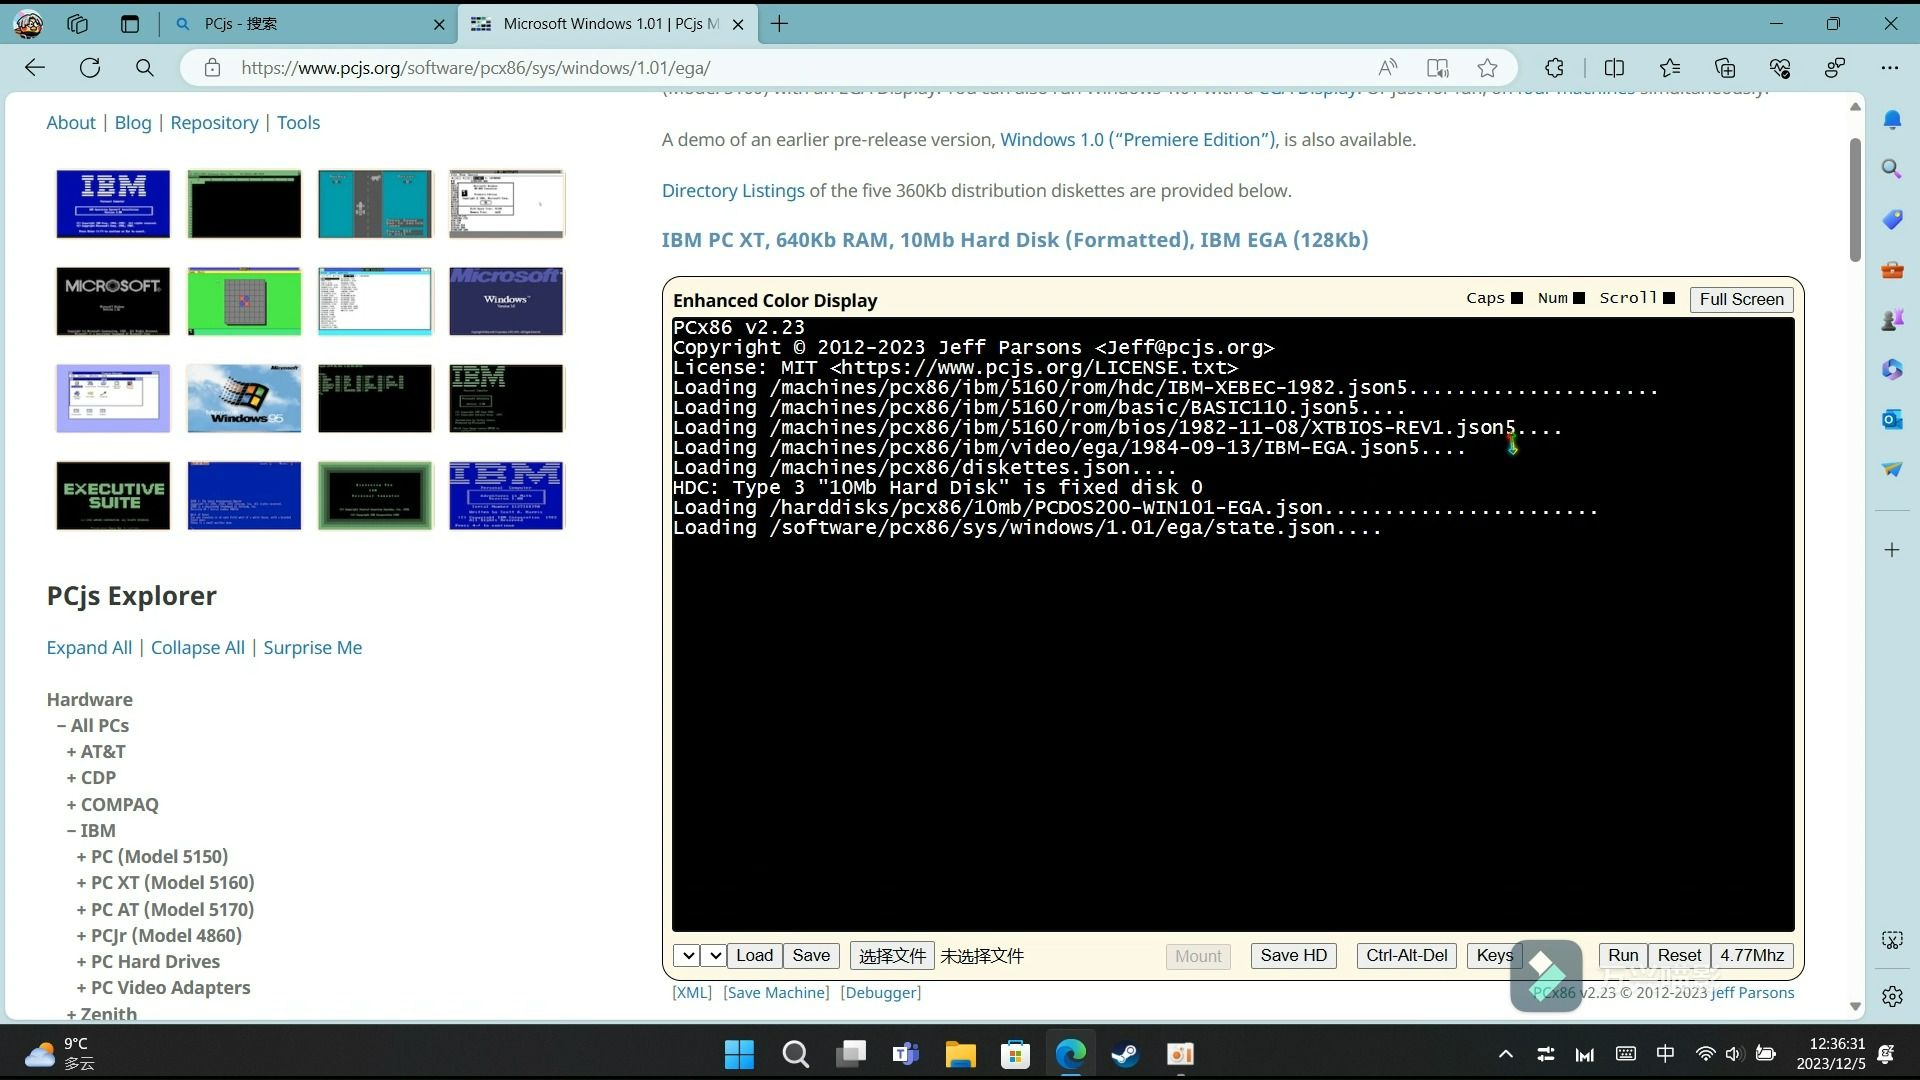Expand All hardware categories
Viewport: 1920px width, 1080px height.
pyautogui.click(x=88, y=647)
